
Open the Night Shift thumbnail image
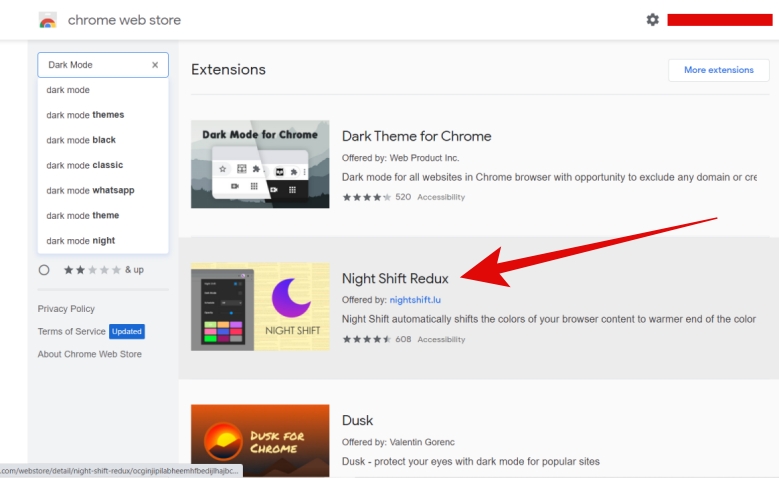click(260, 307)
